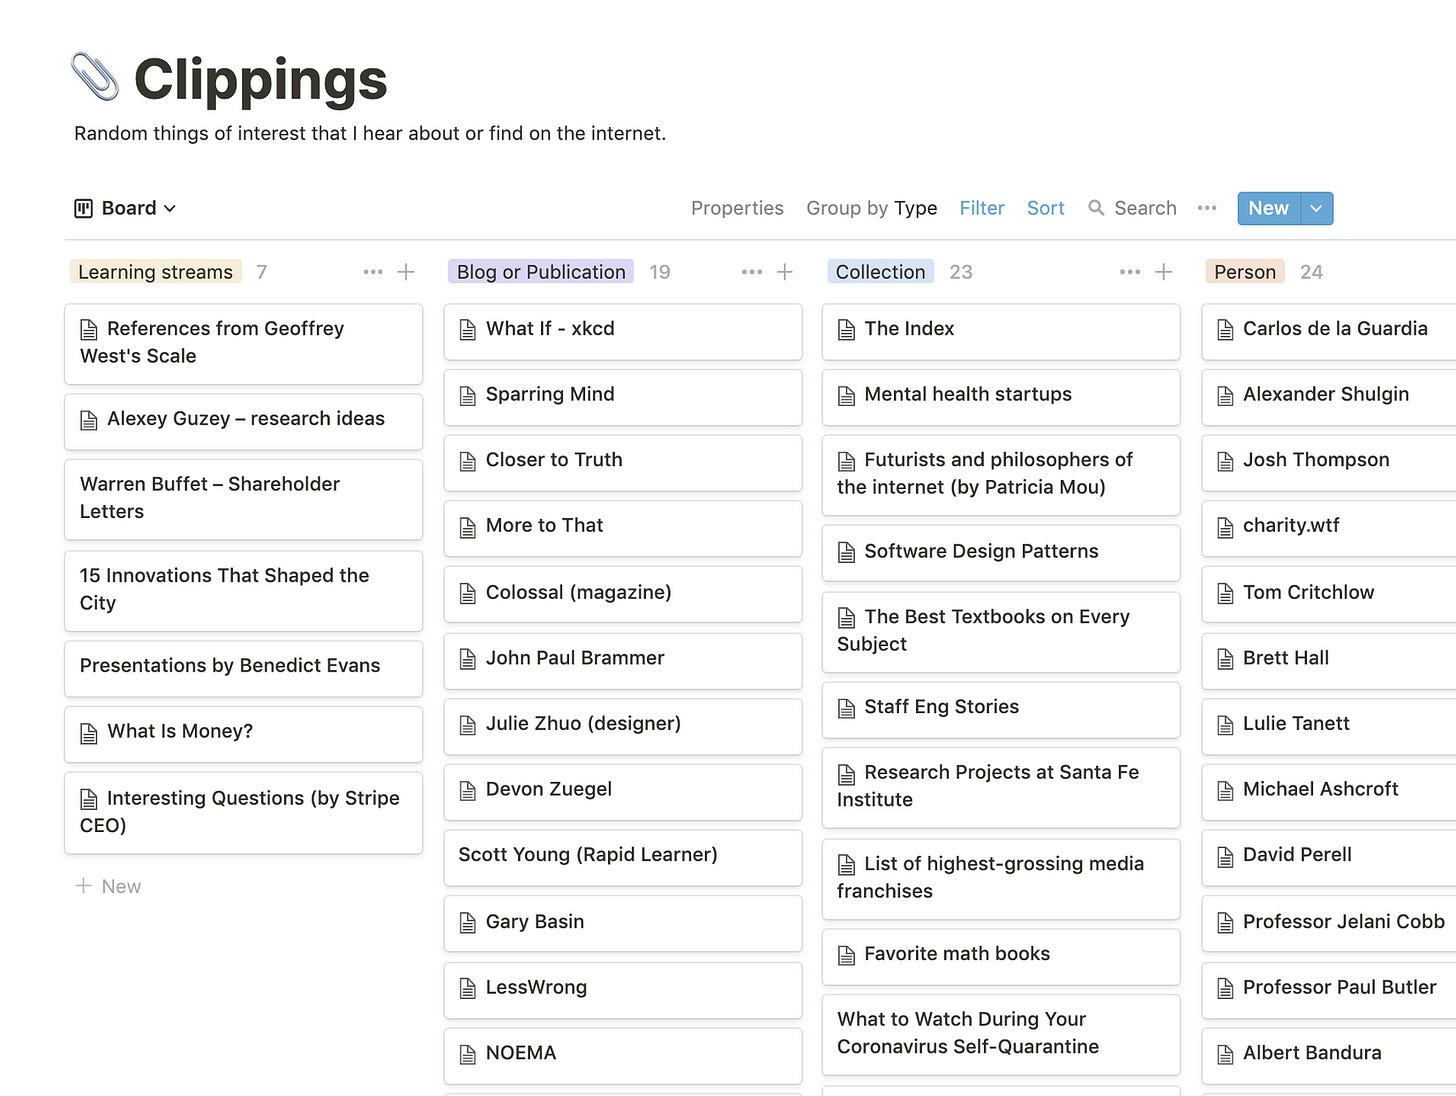Open the Properties menu
This screenshot has width=1456, height=1096.
click(x=737, y=208)
